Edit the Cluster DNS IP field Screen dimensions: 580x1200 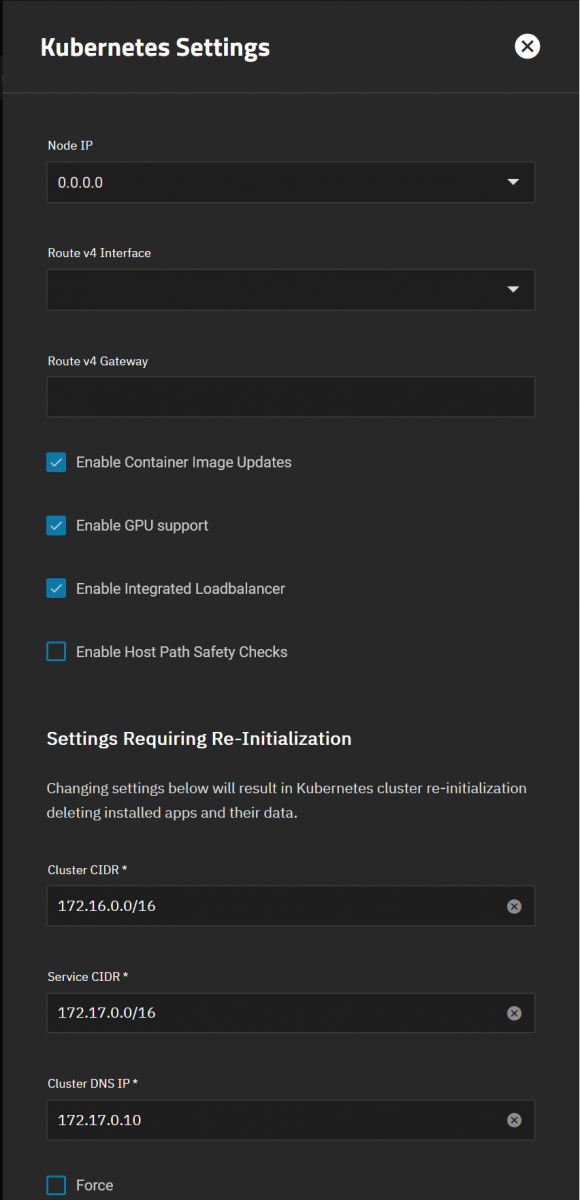click(275, 1120)
